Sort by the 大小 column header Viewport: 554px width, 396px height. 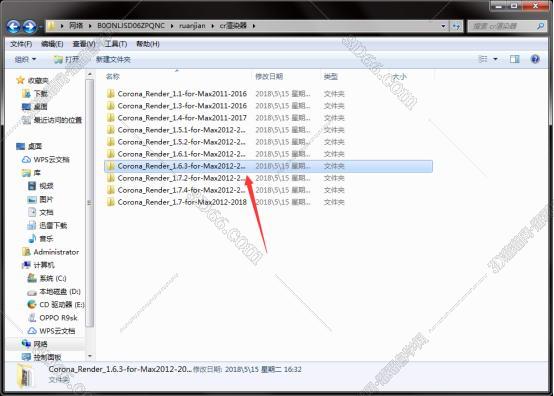coord(399,76)
